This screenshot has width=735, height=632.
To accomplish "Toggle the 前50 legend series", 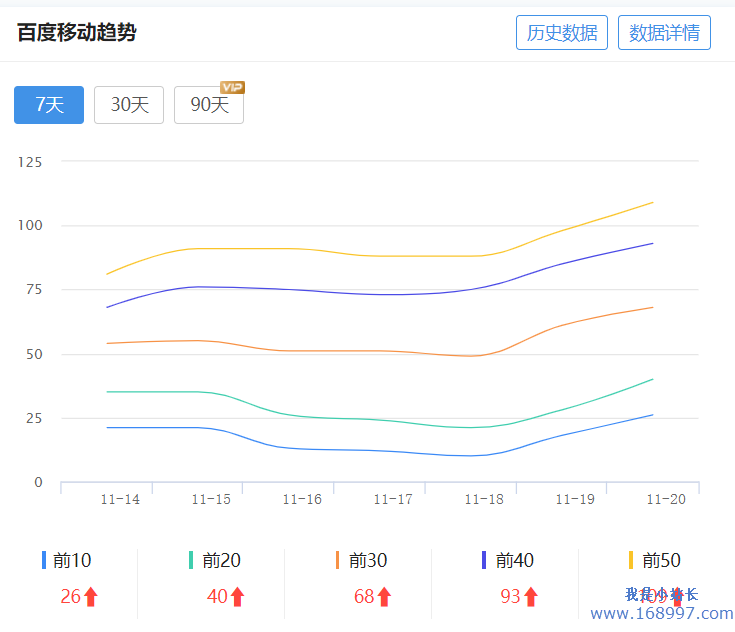I will (655, 560).
